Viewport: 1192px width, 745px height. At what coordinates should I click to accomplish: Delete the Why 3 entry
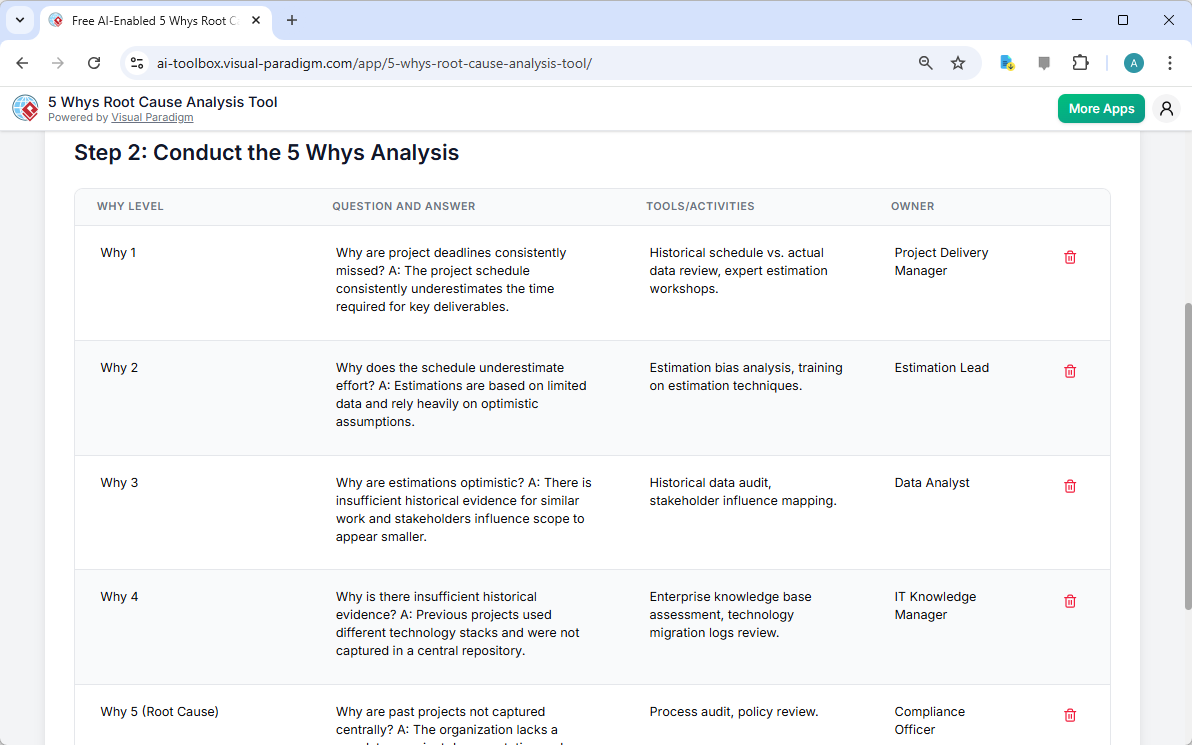tap(1069, 486)
